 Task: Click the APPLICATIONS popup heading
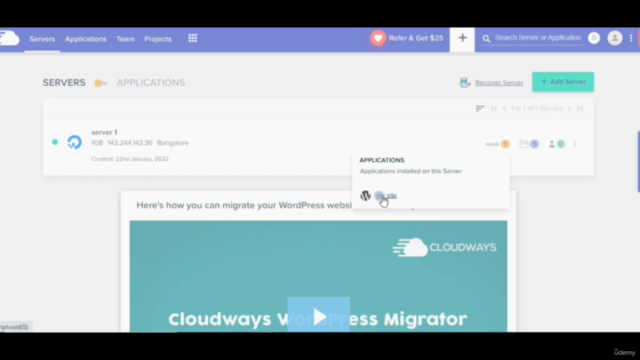(x=382, y=160)
